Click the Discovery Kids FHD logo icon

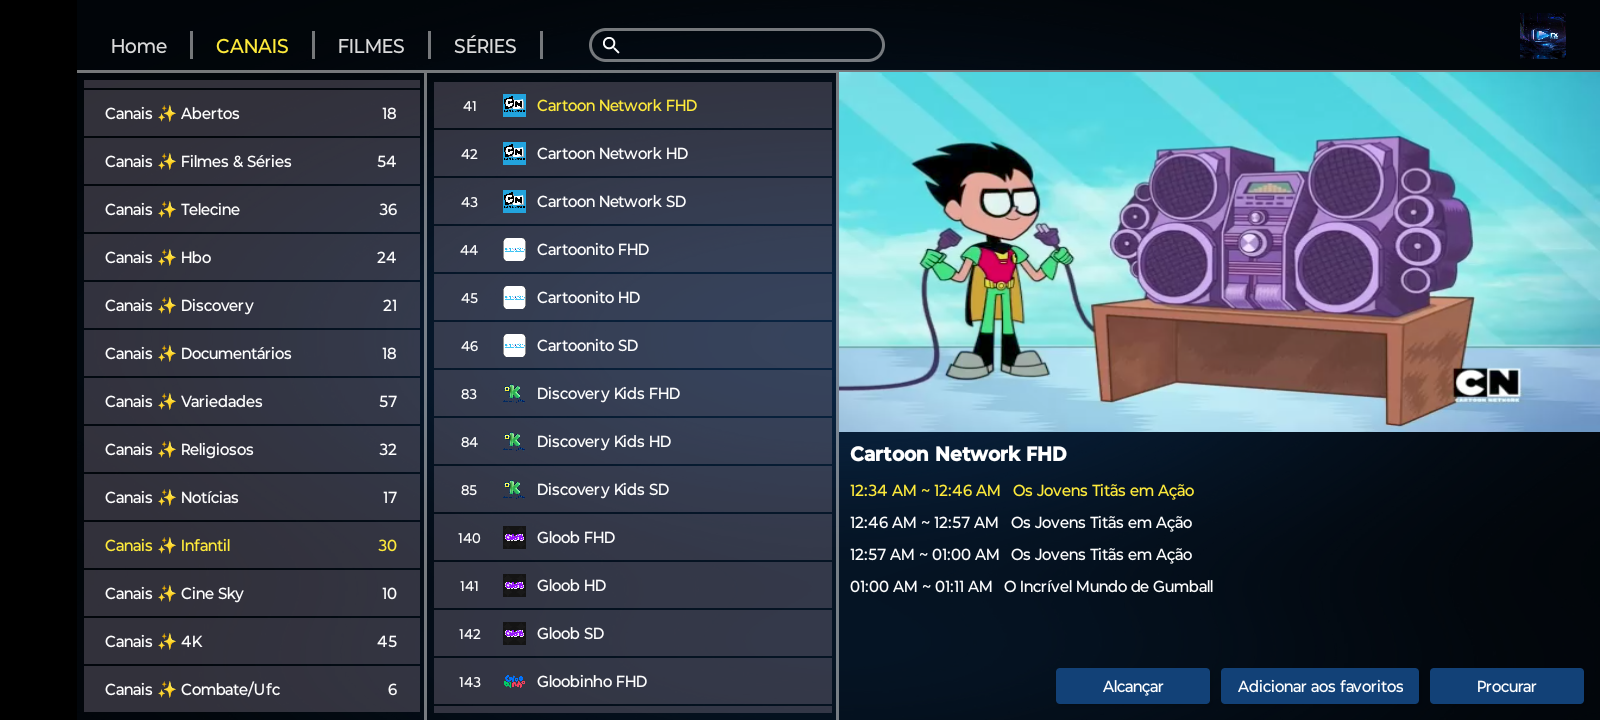point(514,393)
